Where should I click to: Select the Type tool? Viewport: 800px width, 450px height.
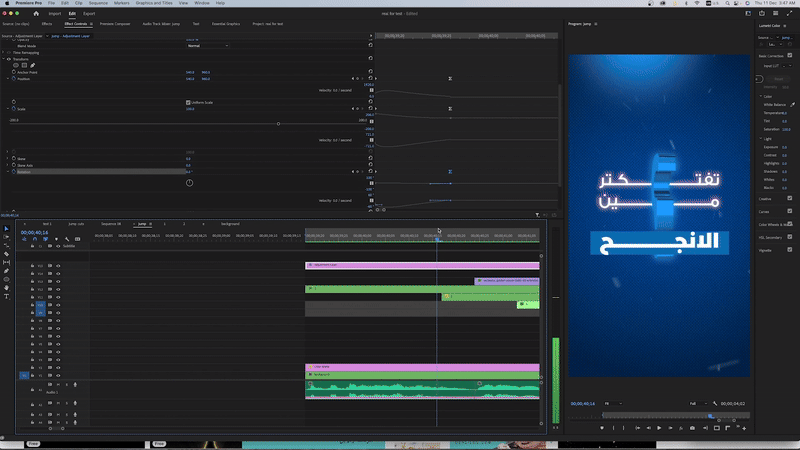pyautogui.click(x=6, y=297)
